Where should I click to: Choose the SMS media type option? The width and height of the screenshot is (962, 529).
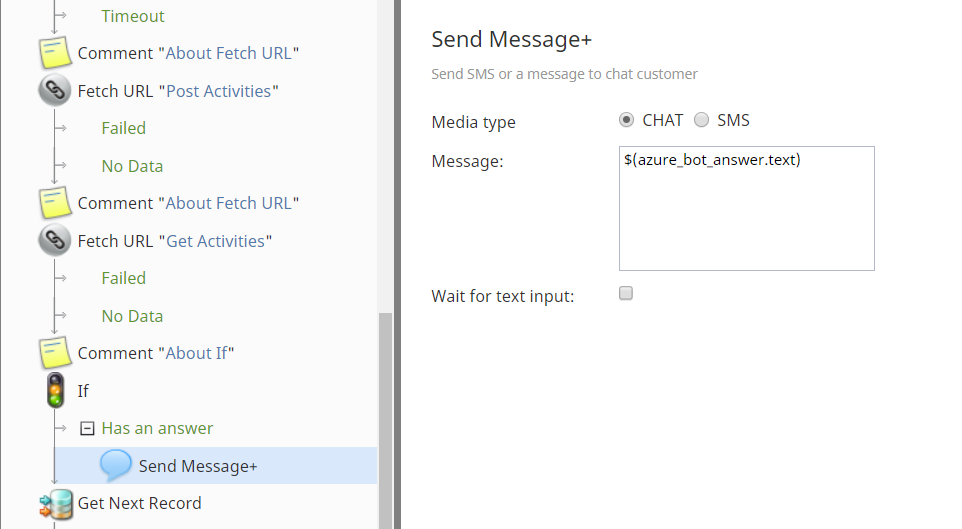(x=701, y=120)
